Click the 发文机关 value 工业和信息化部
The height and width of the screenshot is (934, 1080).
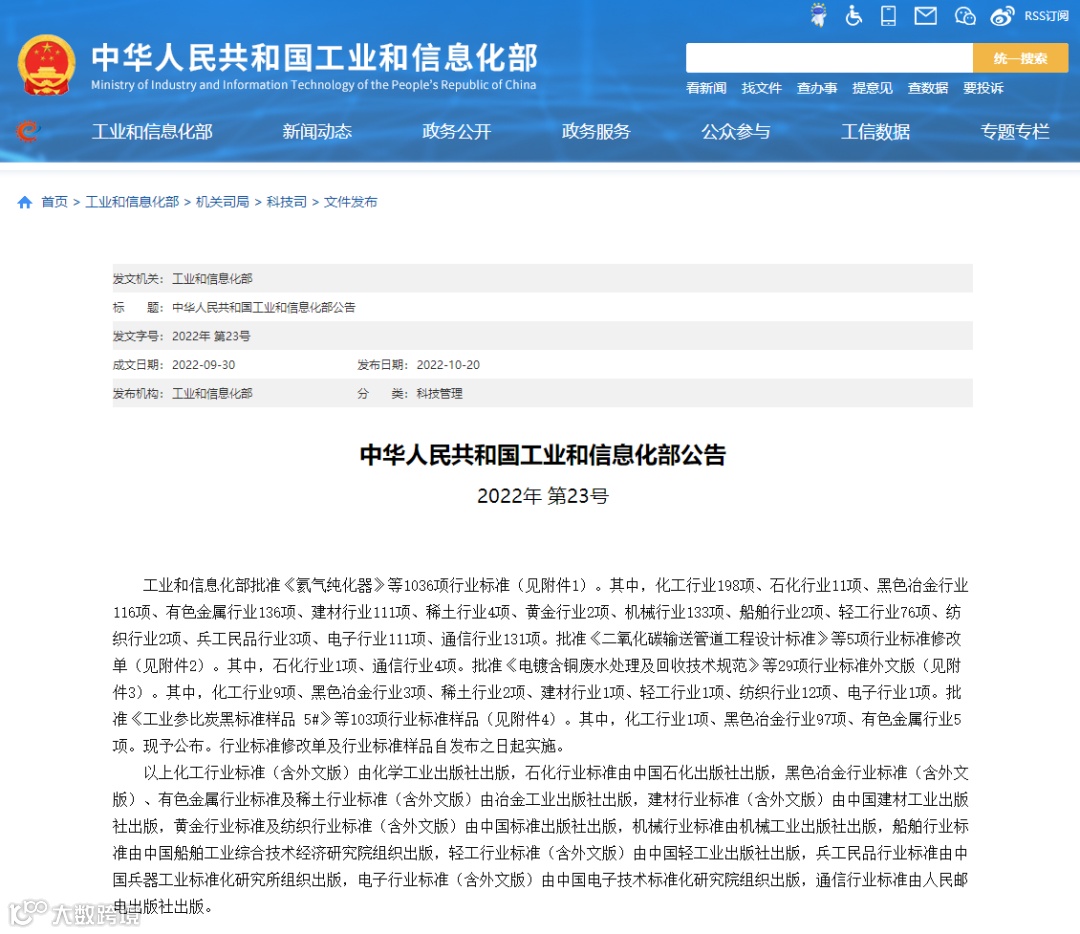212,278
